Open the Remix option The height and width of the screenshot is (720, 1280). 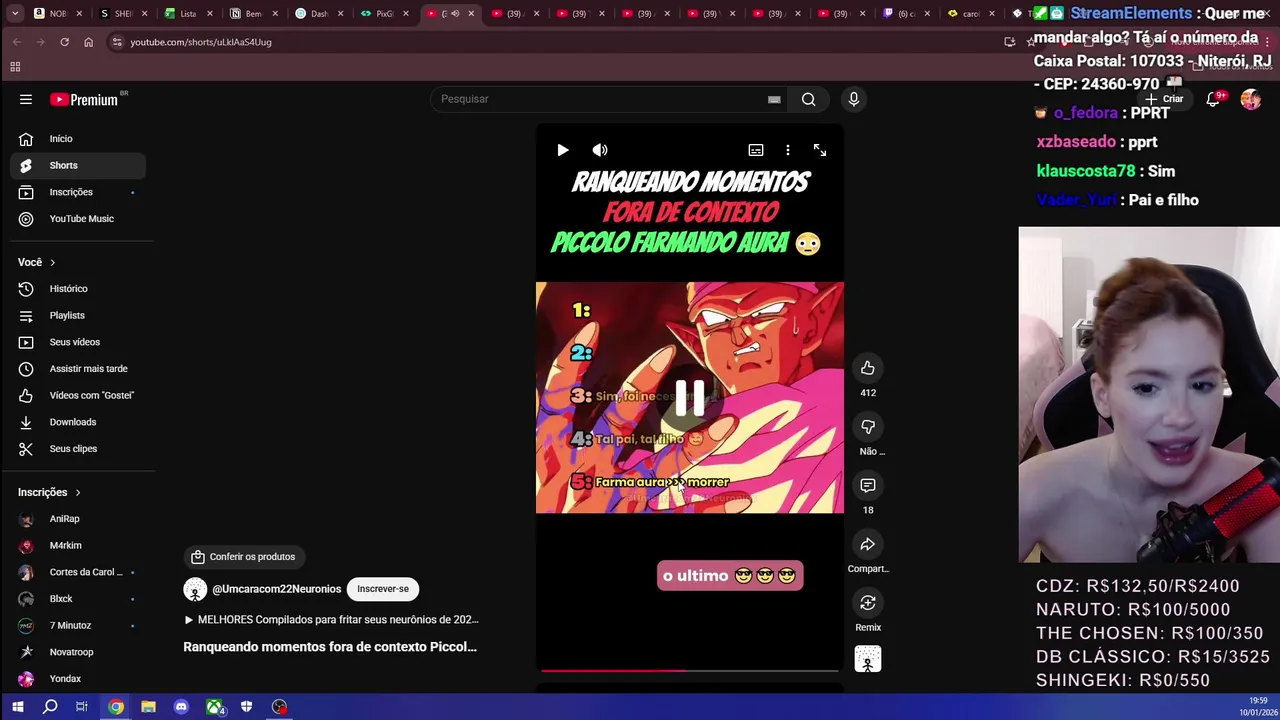[x=868, y=603]
